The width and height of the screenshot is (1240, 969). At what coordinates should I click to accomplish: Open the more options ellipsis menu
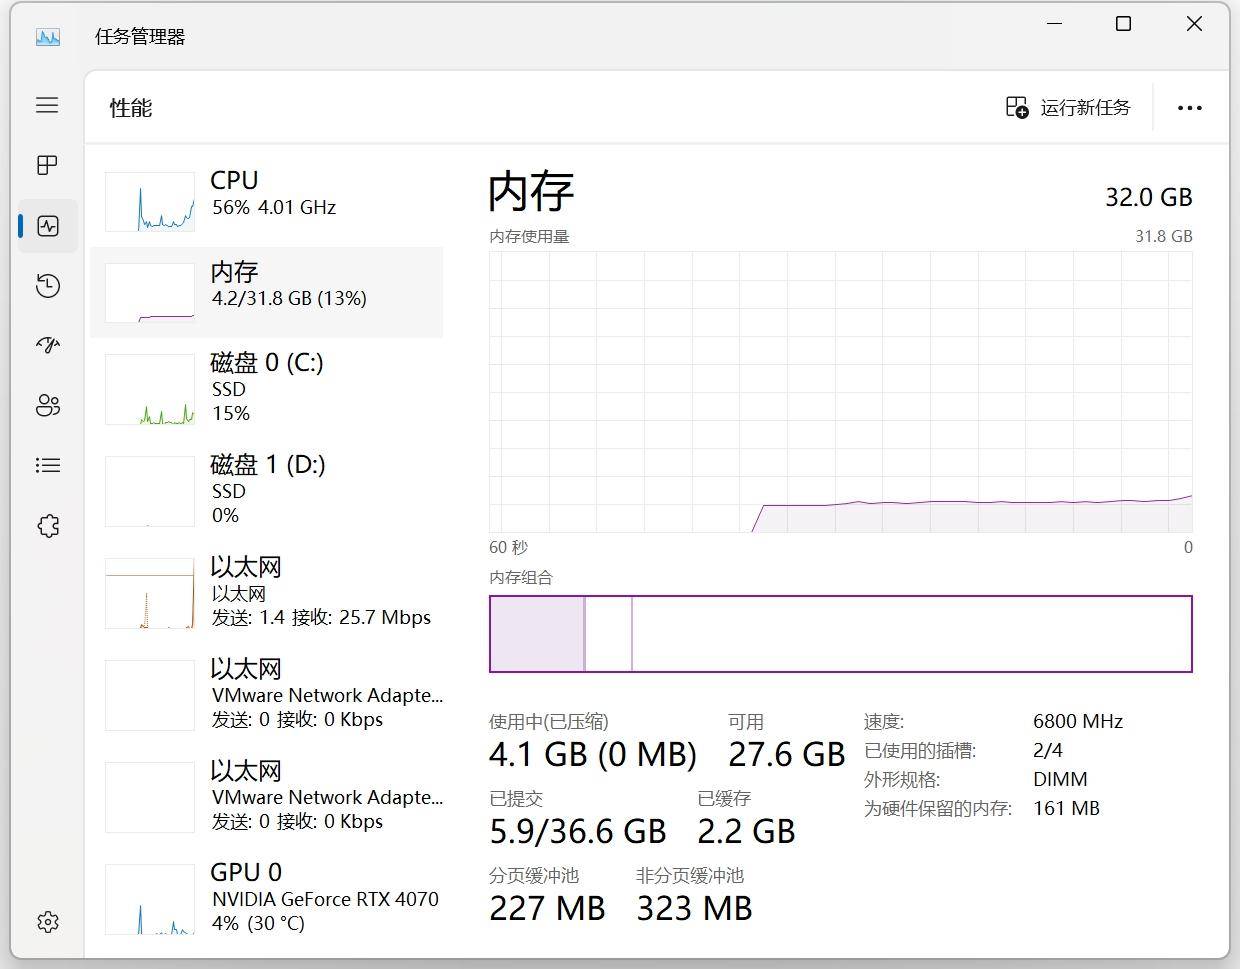pos(1189,107)
